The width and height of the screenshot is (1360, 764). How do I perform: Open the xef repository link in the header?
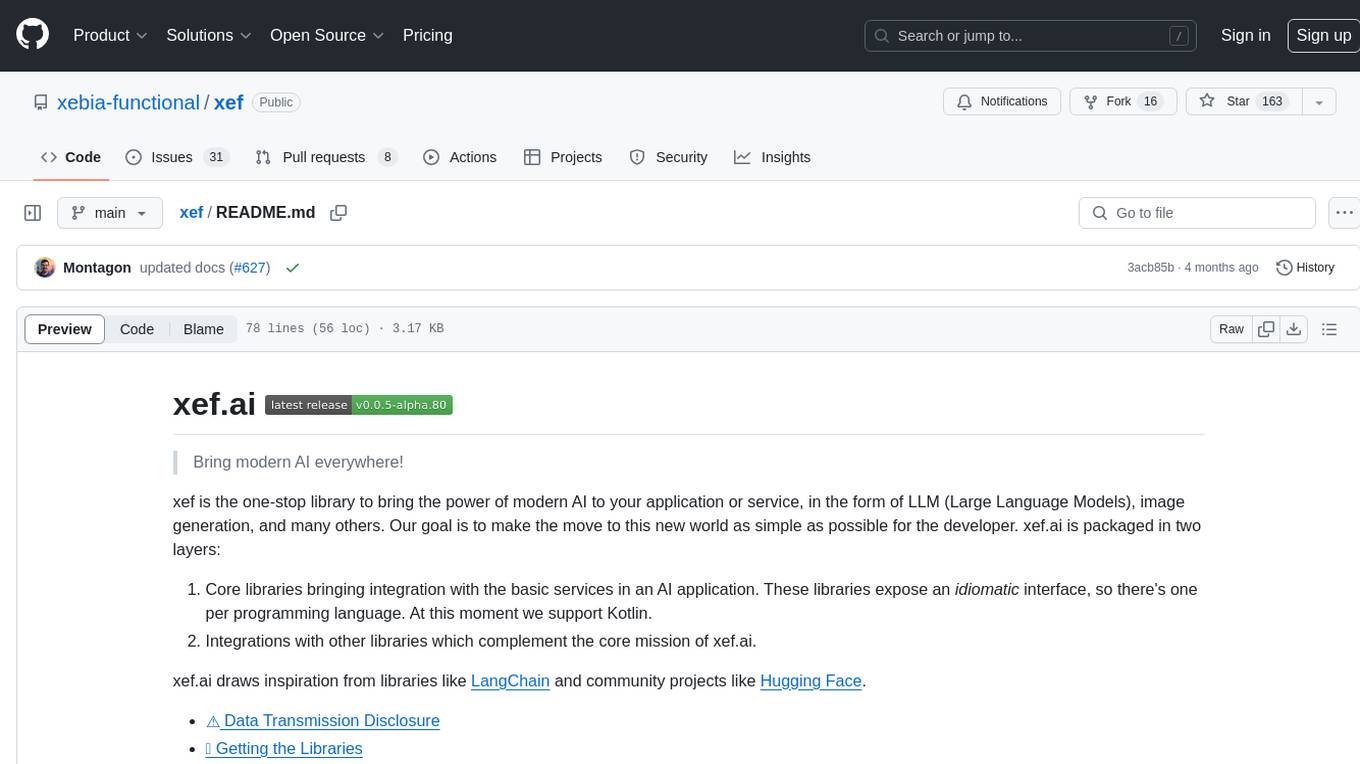(229, 102)
